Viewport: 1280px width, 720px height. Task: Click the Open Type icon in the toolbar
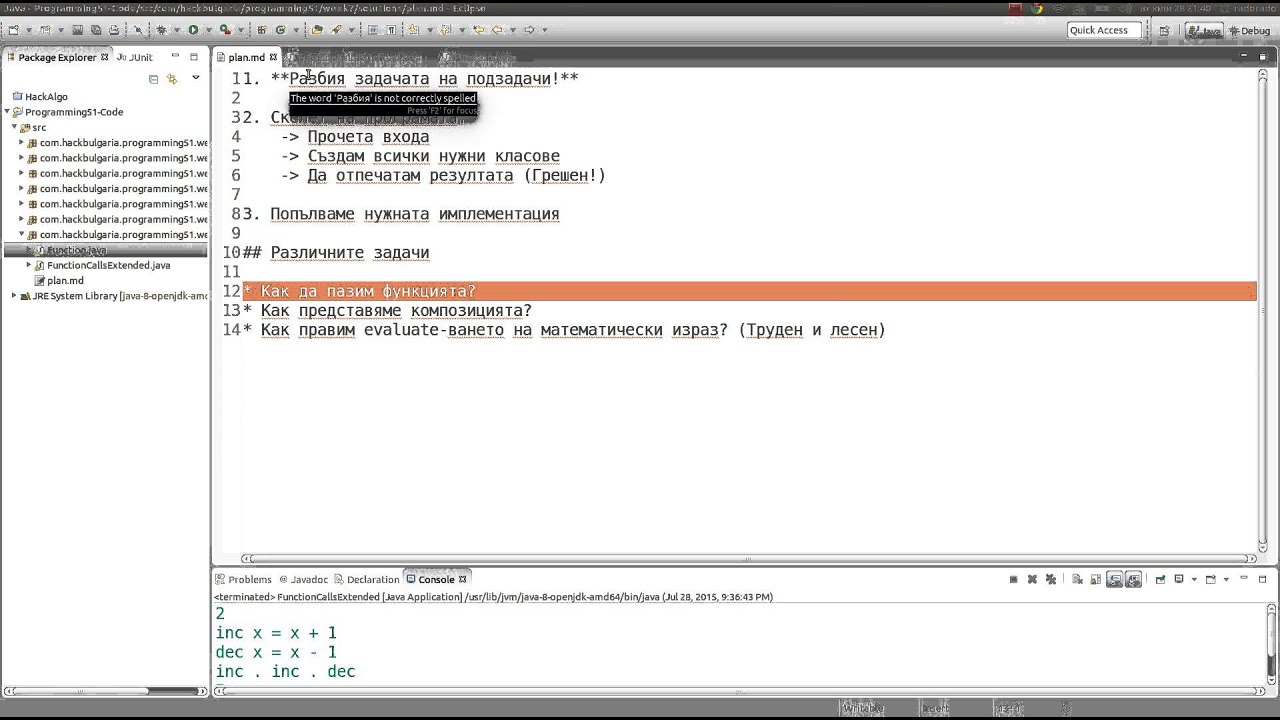317,30
